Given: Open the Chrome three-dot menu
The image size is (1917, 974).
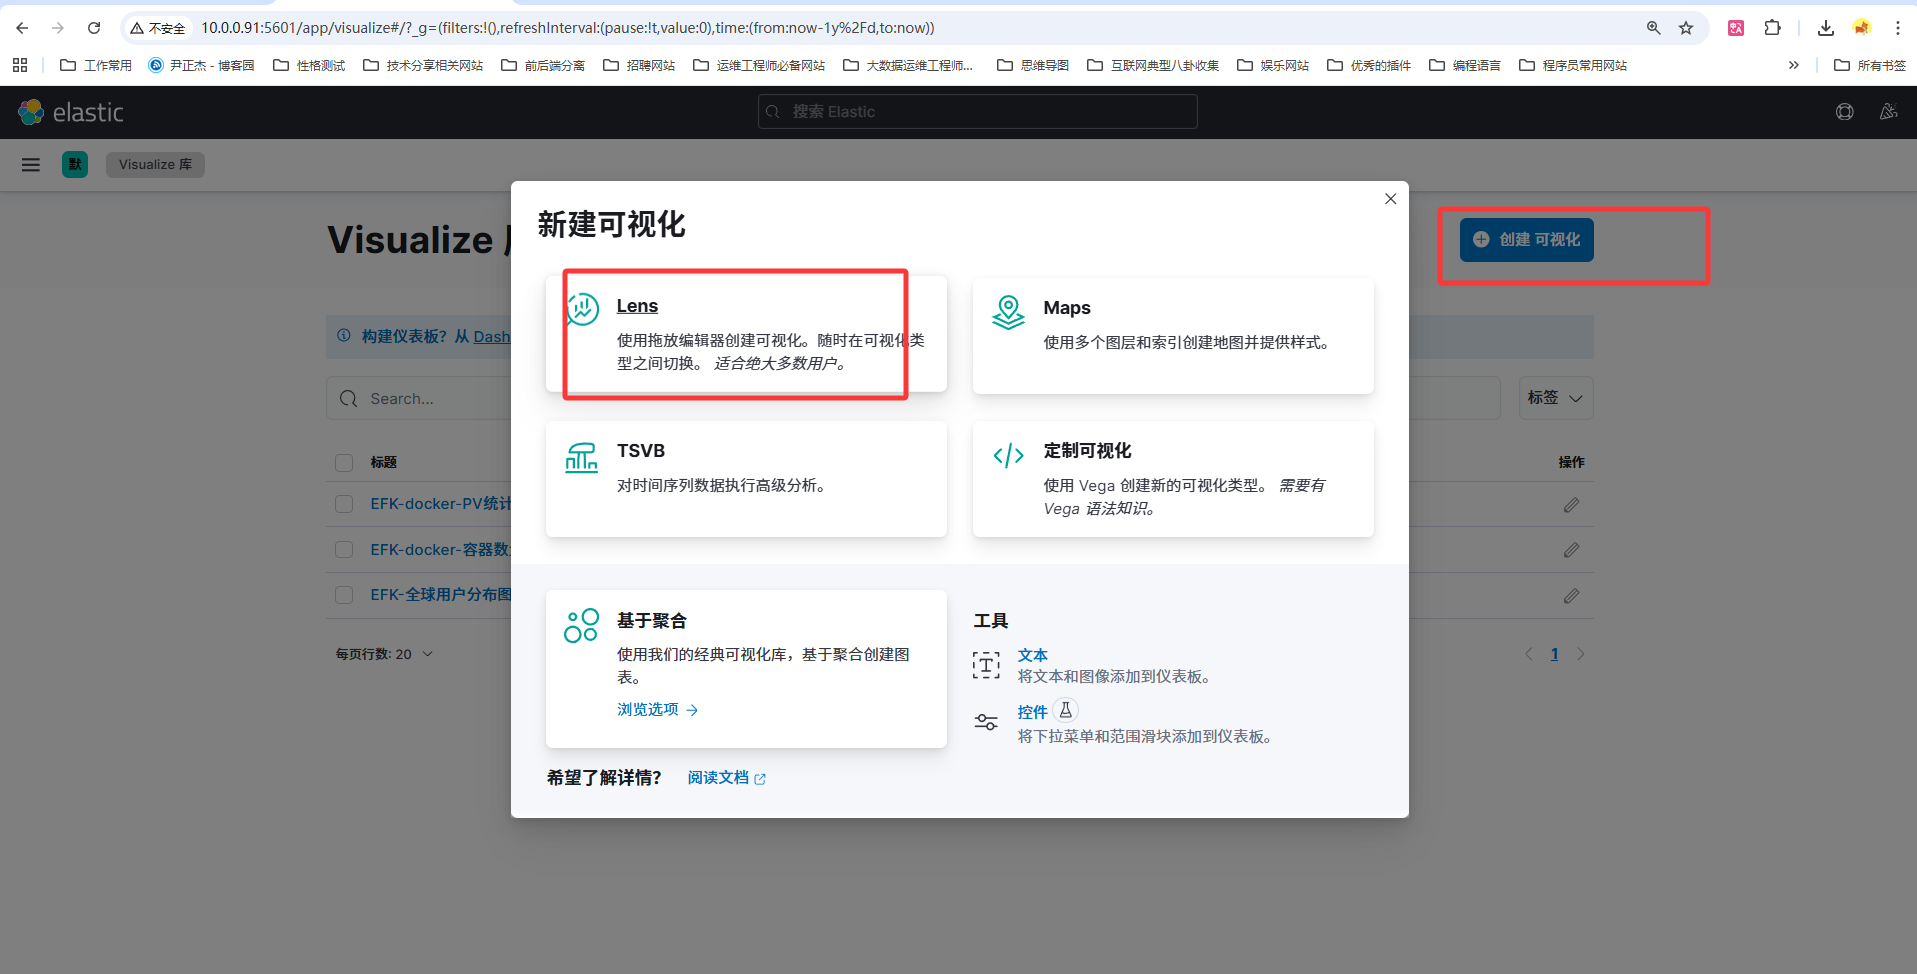Looking at the screenshot, I should [1898, 28].
